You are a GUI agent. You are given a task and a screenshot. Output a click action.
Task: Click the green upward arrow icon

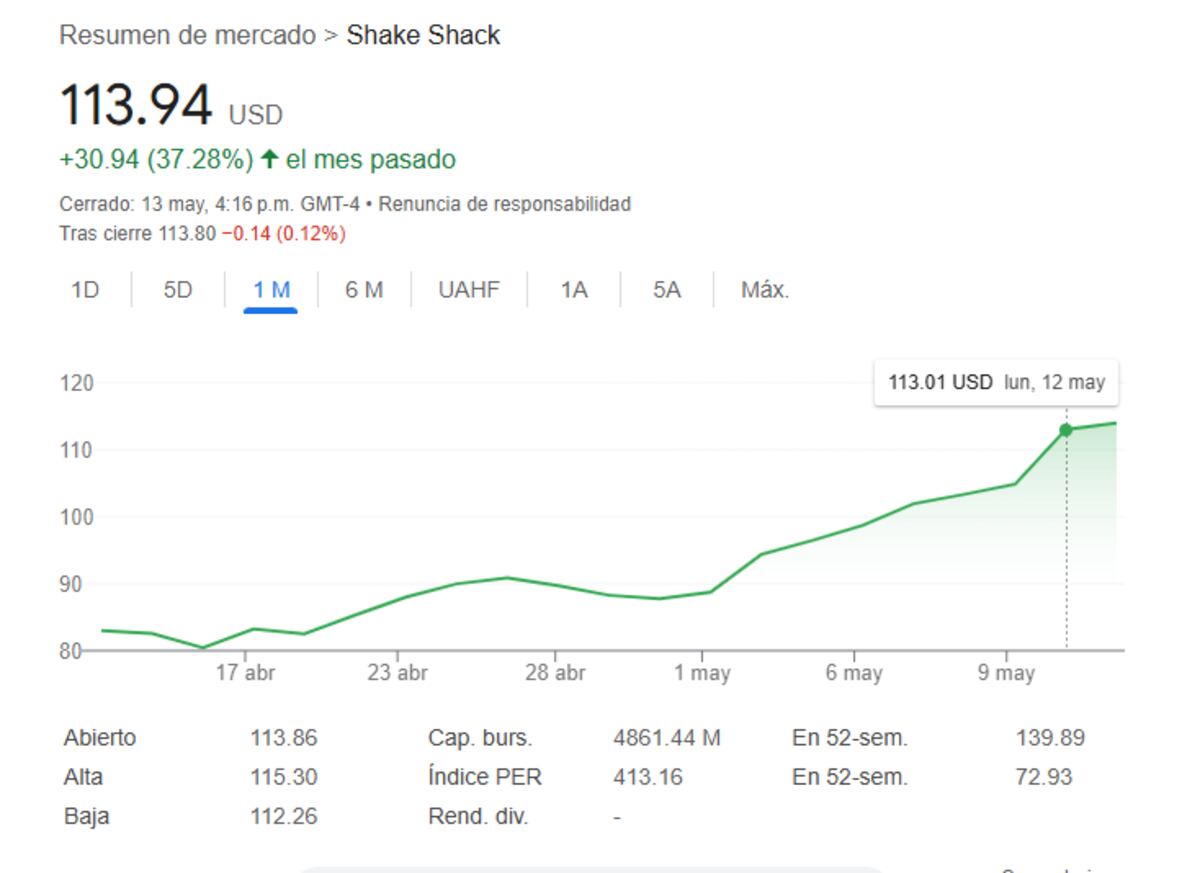pyautogui.click(x=269, y=159)
